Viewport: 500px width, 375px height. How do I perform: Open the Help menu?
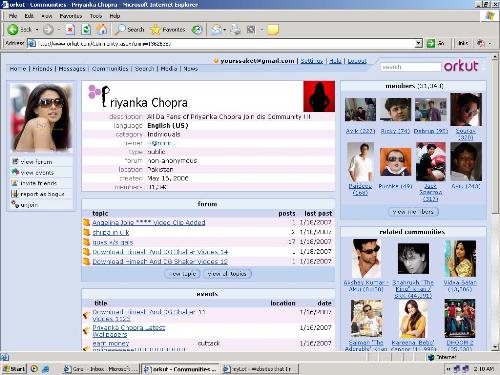(x=115, y=16)
